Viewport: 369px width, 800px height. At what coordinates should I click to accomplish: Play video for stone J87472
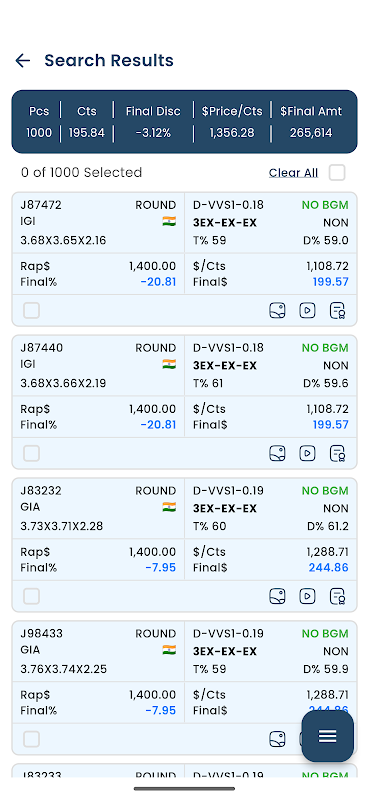[307, 310]
